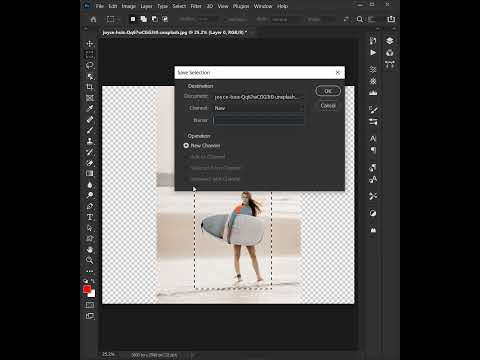
Task: Open the File menu
Action: coord(100,6)
